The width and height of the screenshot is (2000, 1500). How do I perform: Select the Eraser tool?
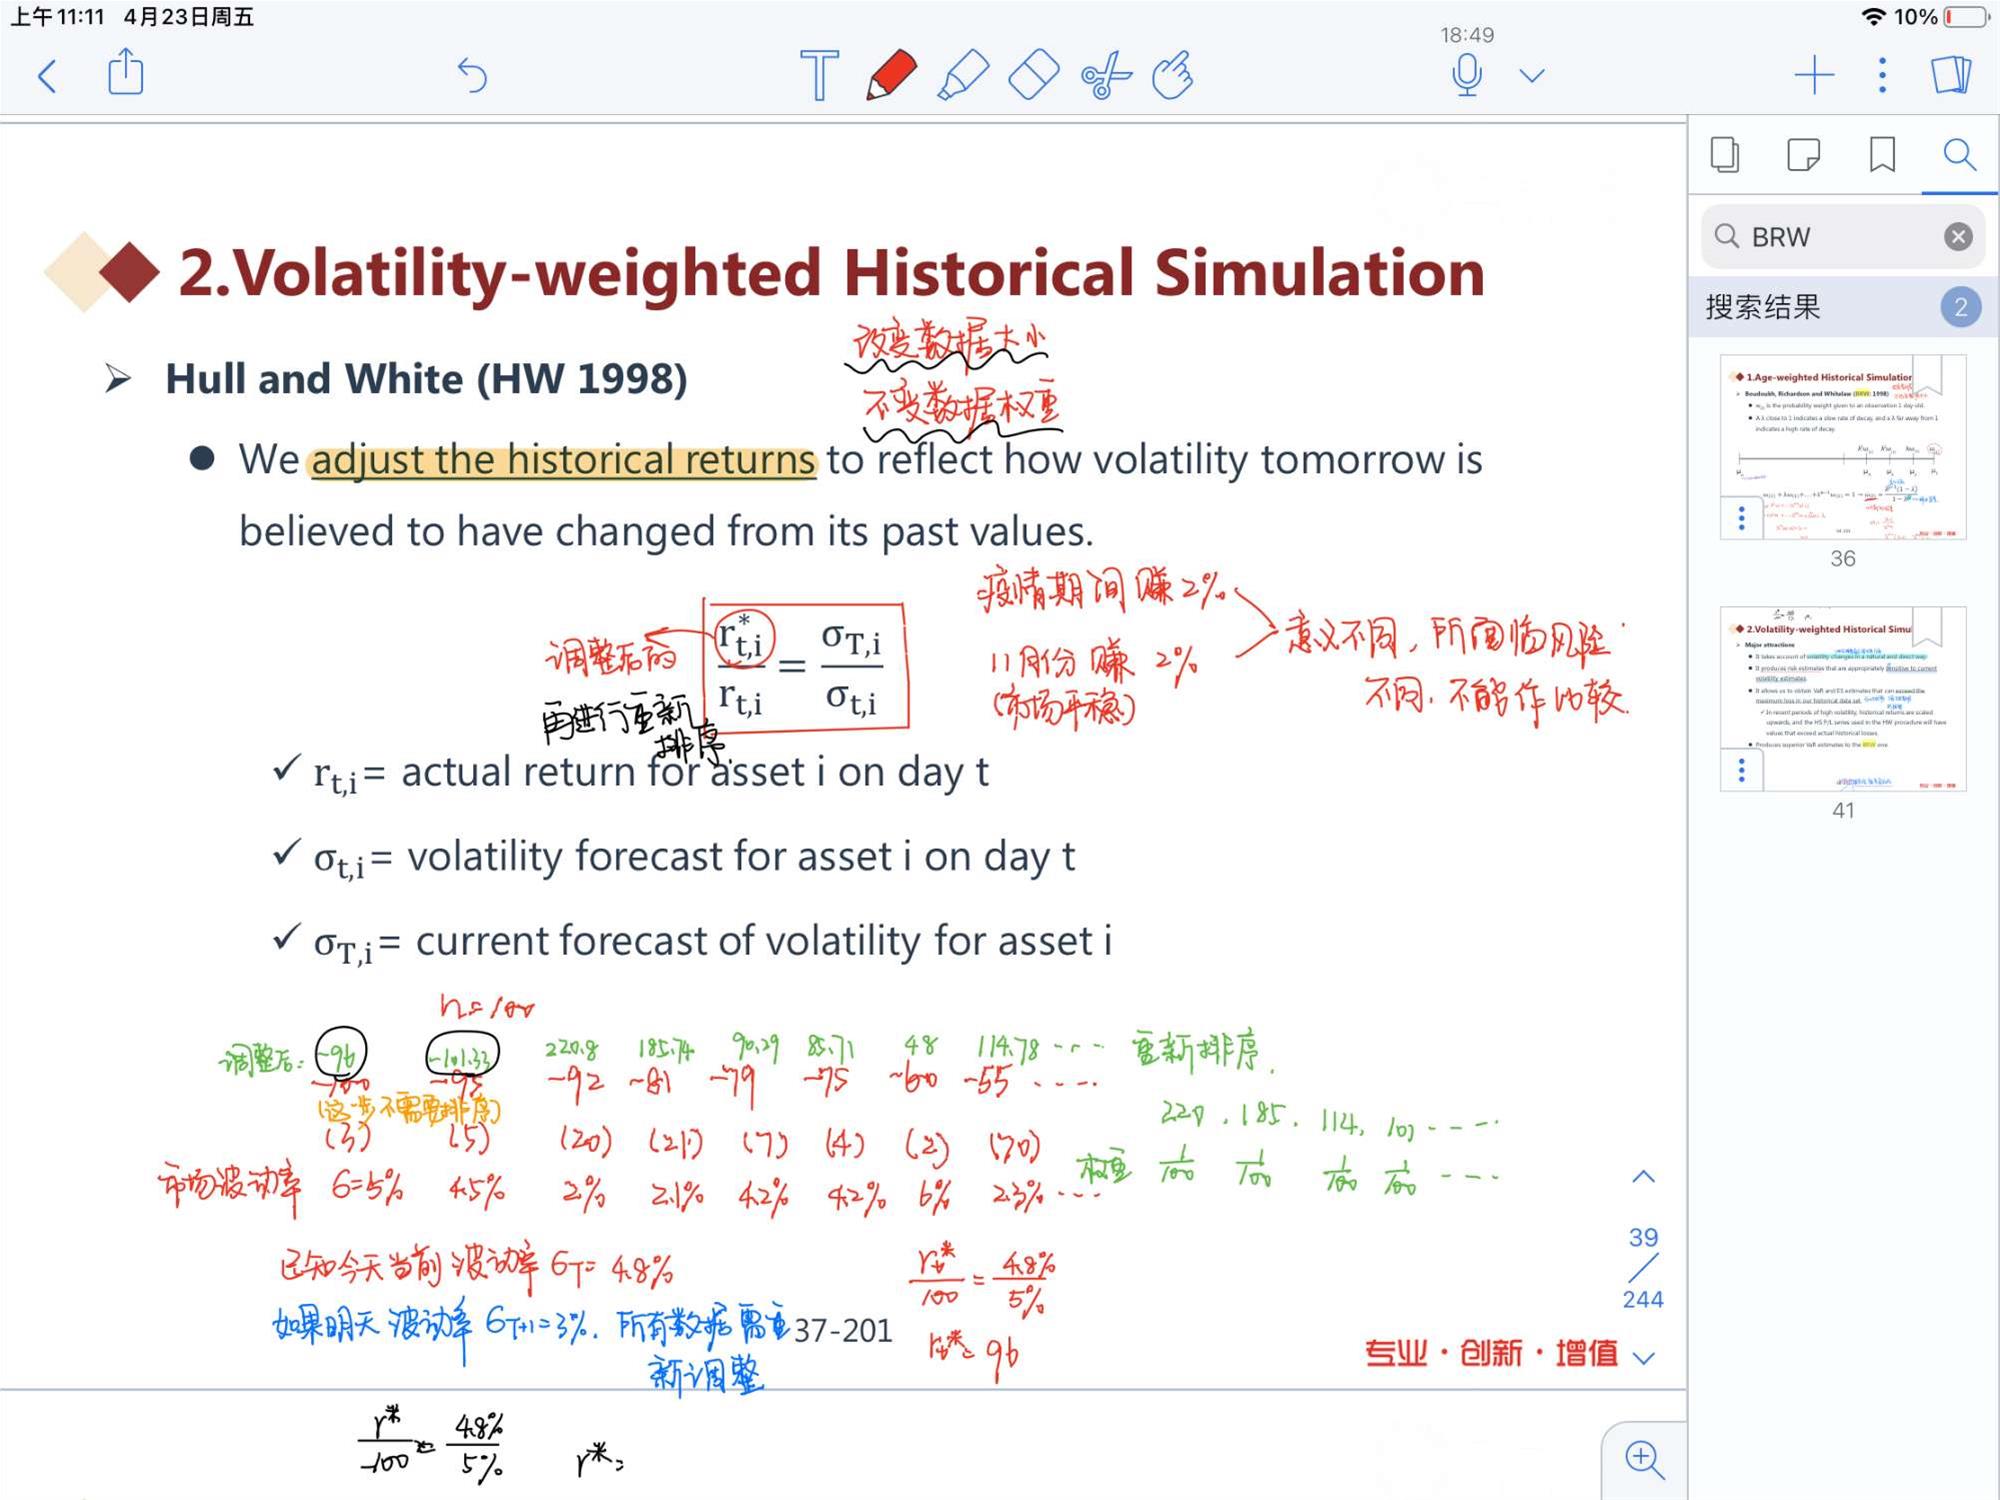tap(1034, 75)
